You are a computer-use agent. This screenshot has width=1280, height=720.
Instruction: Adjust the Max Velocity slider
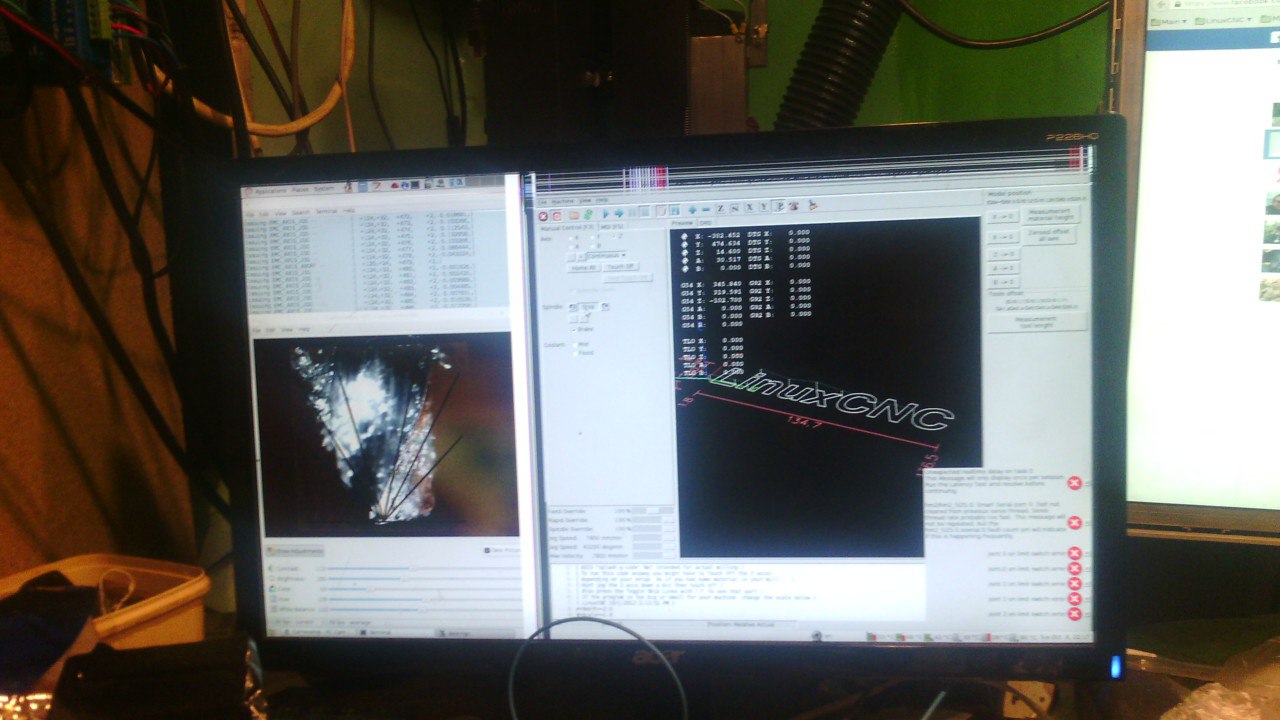pos(655,556)
